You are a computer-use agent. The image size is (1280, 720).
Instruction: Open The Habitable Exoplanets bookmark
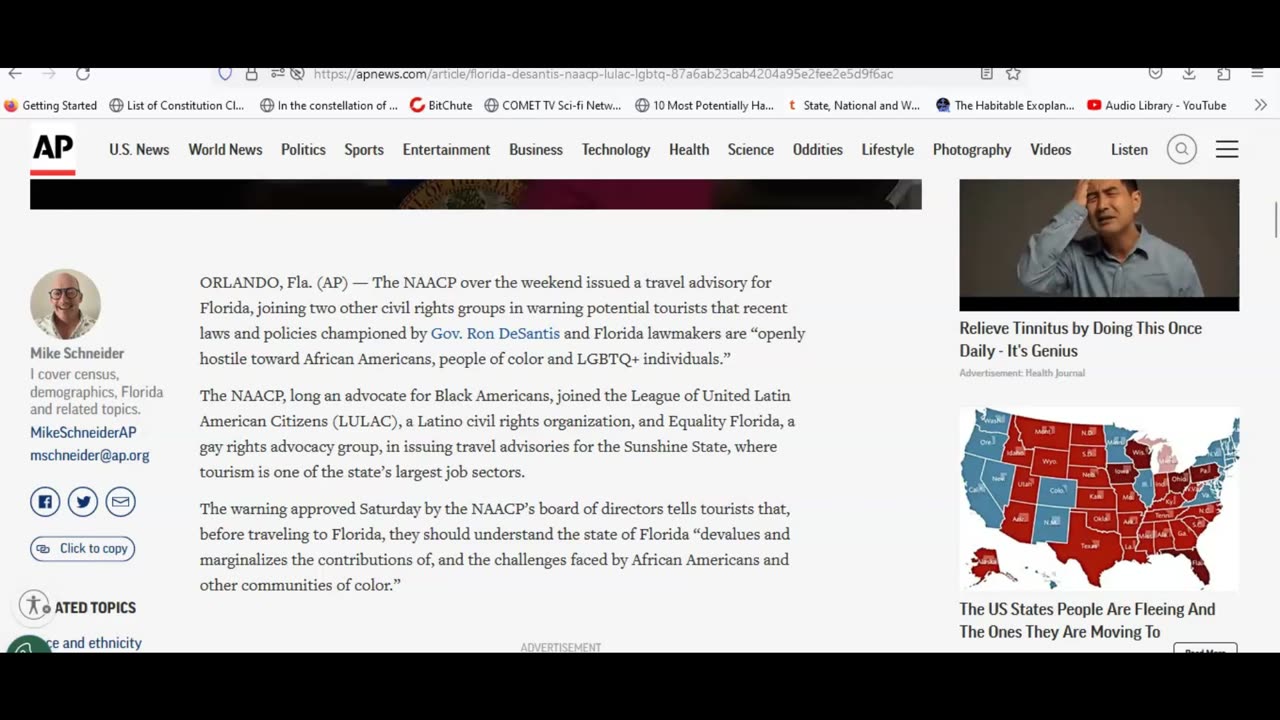pyautogui.click(x=1005, y=105)
